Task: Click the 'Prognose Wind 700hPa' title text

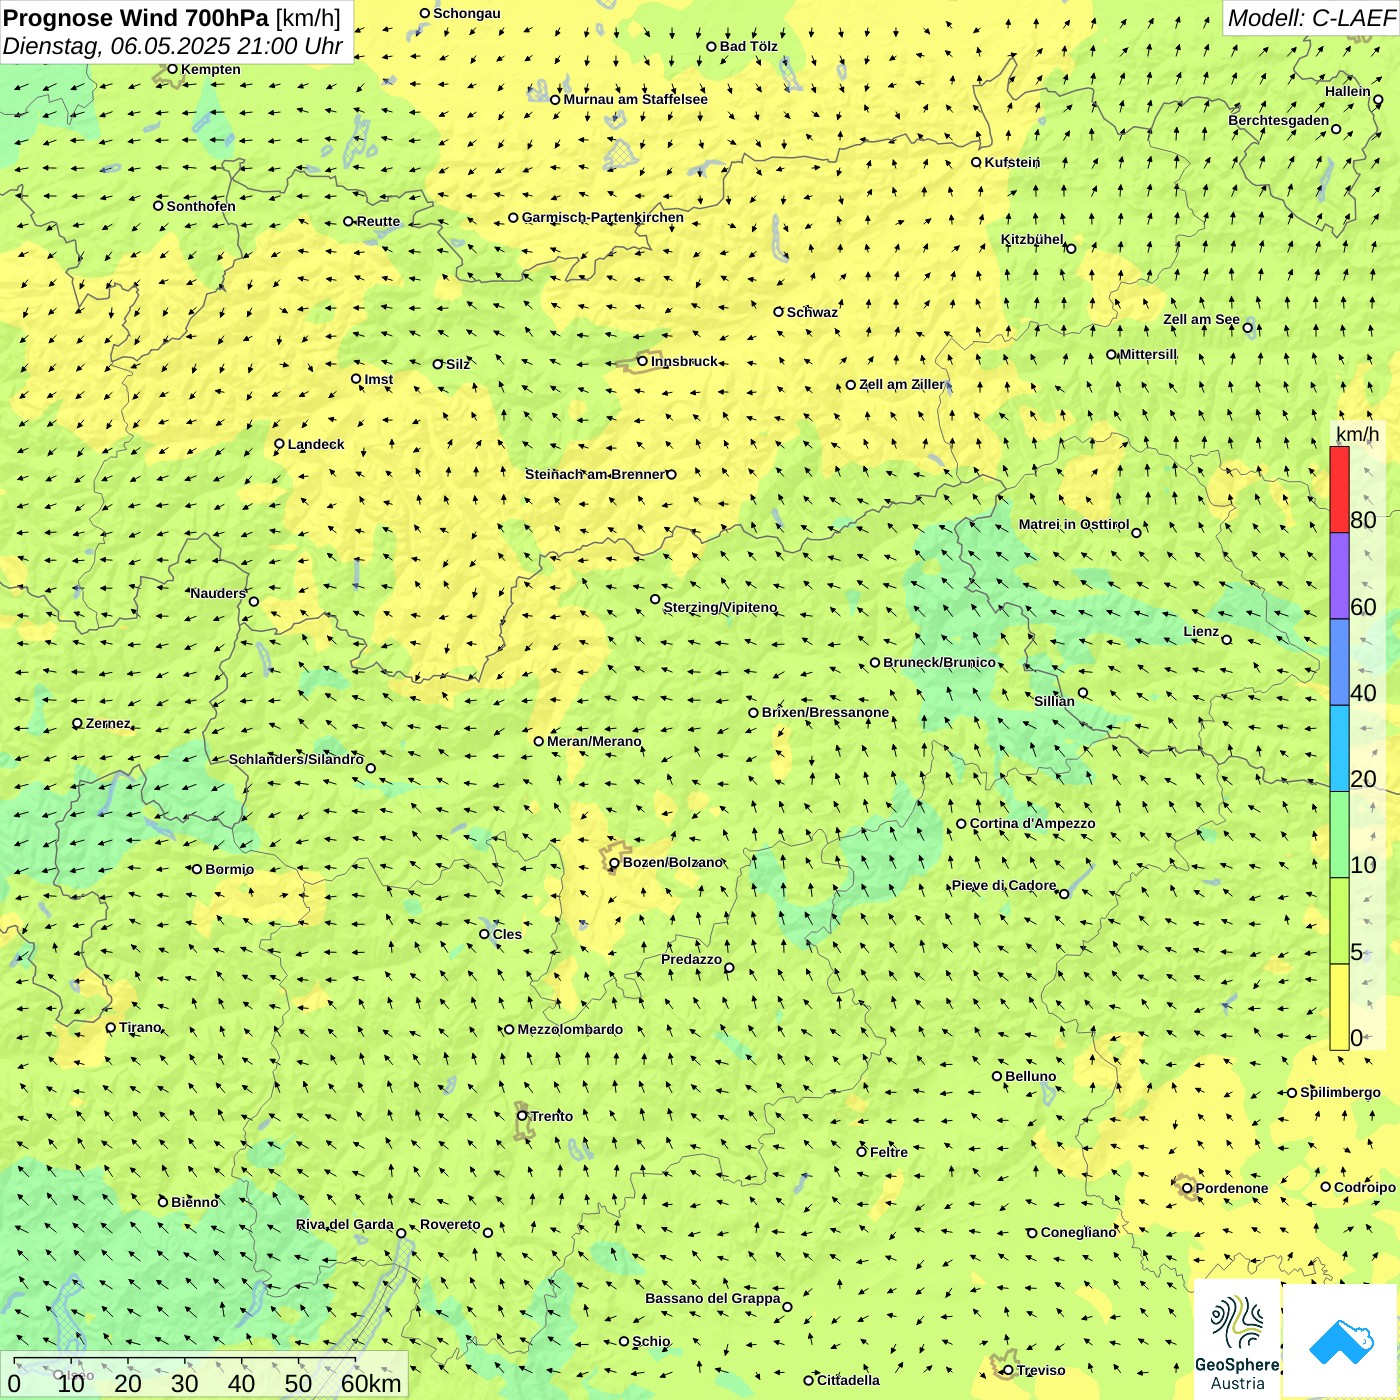Action: coord(136,18)
